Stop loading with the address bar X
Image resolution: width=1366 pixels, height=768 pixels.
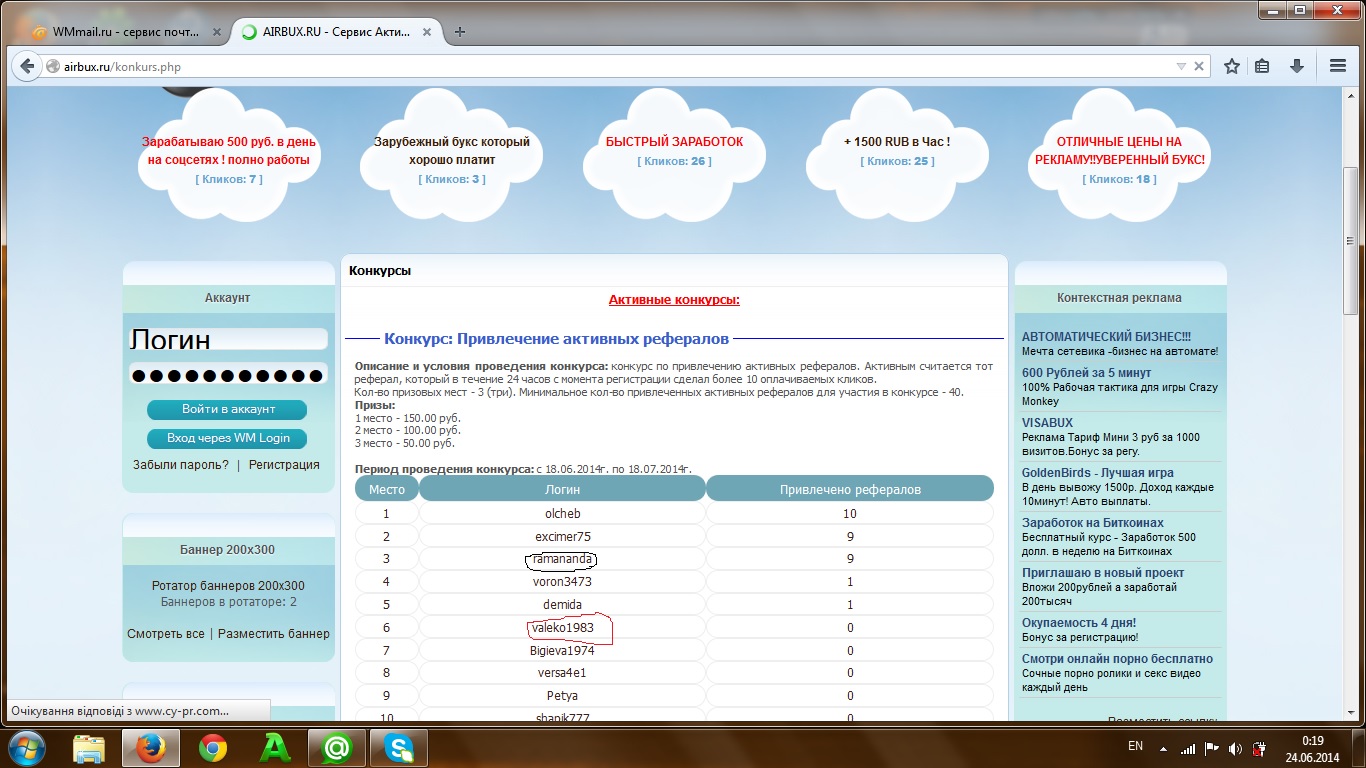point(1200,67)
